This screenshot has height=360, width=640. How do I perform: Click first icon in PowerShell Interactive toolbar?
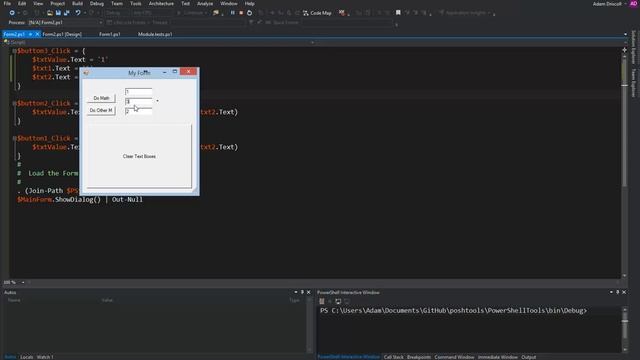[322, 301]
